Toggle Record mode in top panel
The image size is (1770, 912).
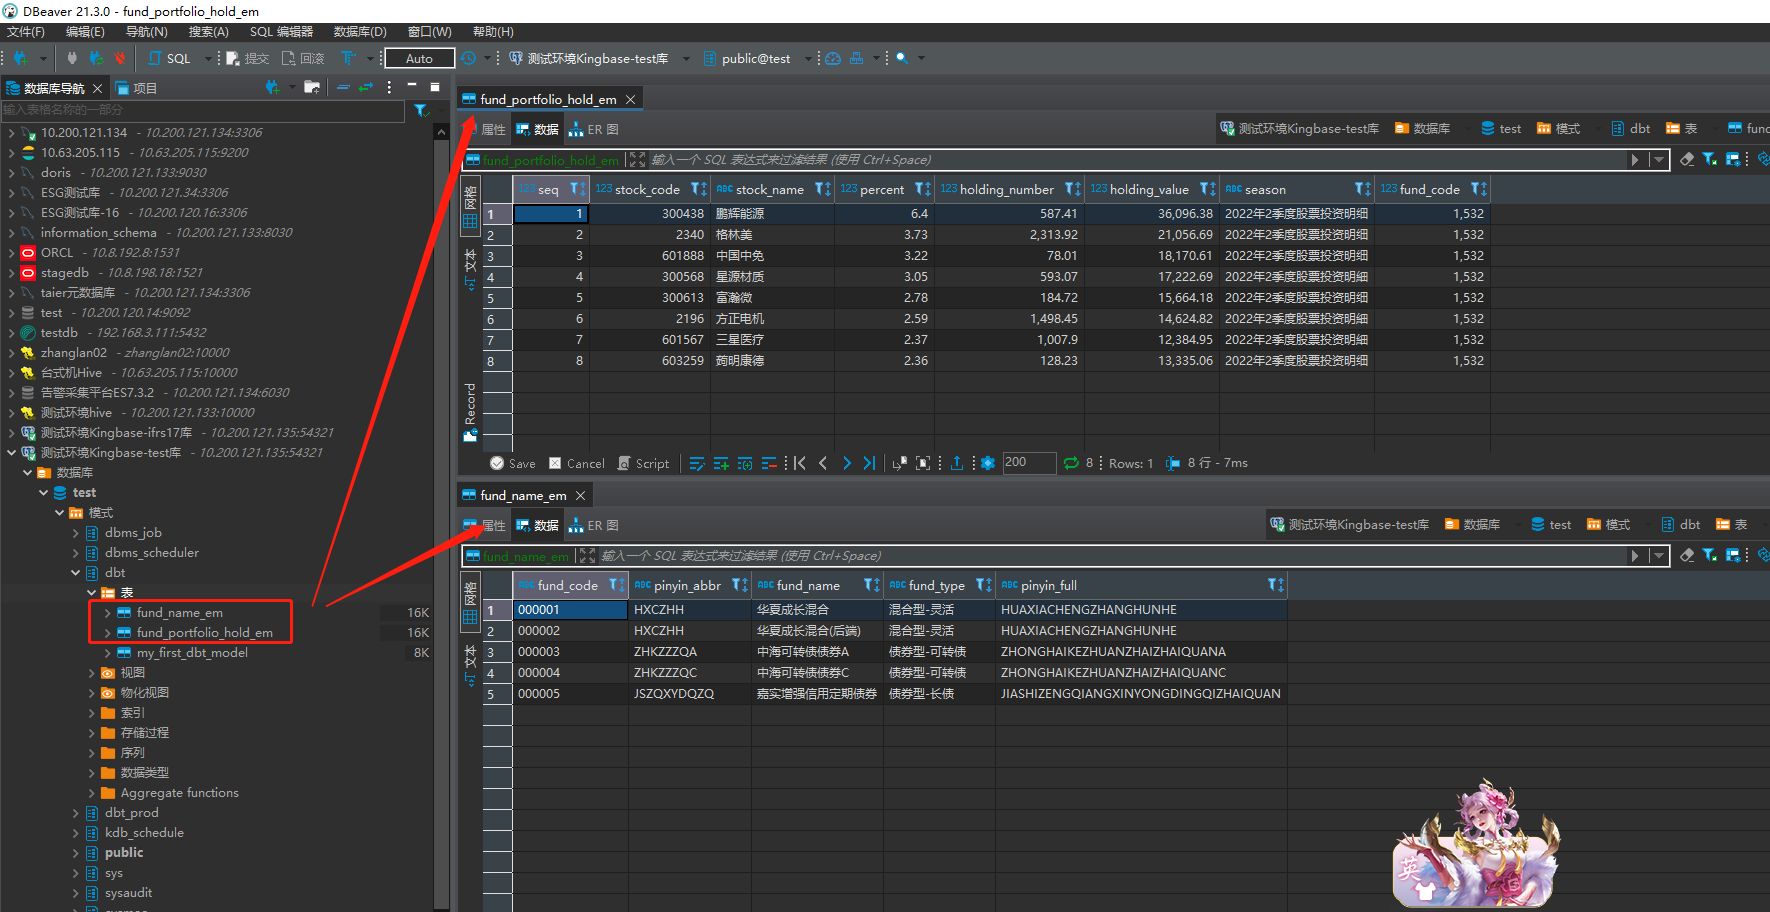[470, 412]
